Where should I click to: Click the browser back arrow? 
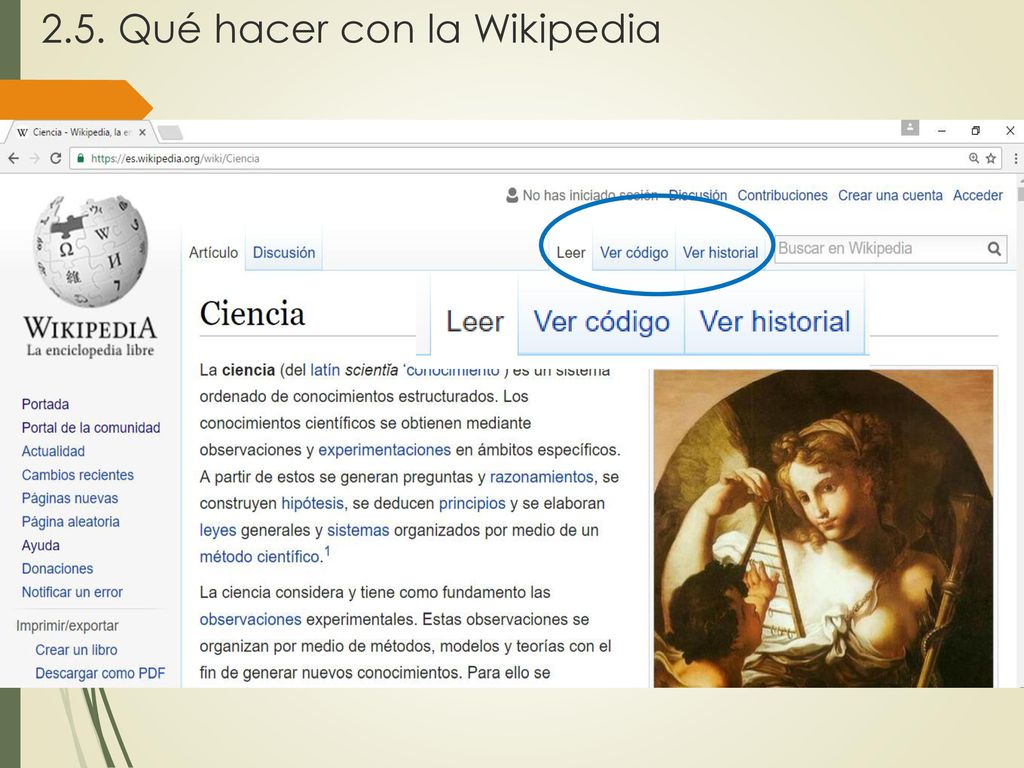coord(14,158)
